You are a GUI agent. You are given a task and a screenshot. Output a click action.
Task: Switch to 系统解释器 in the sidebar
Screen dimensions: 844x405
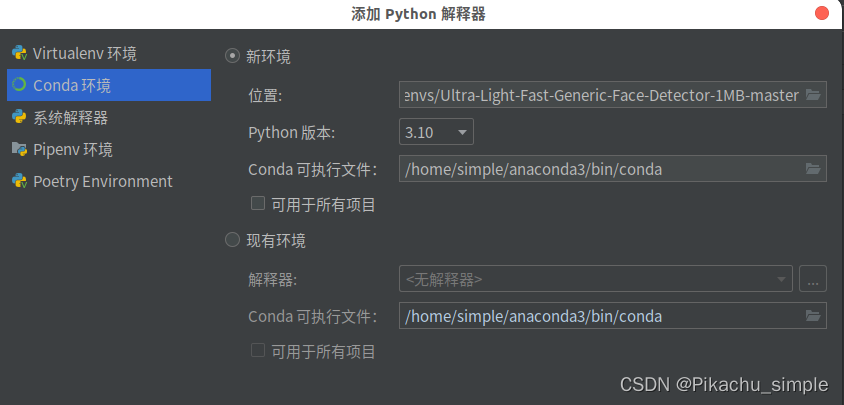(70, 117)
